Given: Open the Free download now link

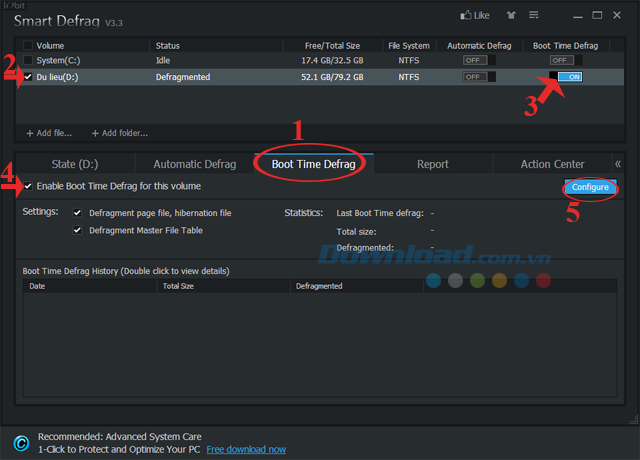Looking at the screenshot, I should 246,449.
